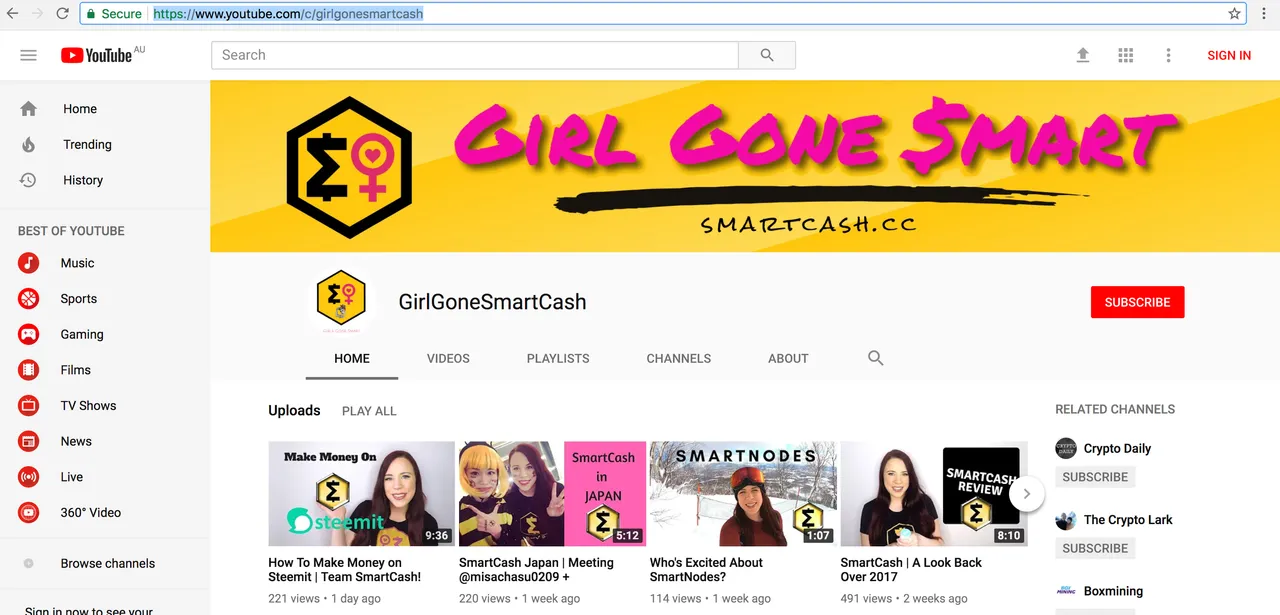This screenshot has height=615, width=1280.
Task: Open 'How To Make Money on Steemit' title
Action: pyautogui.click(x=345, y=570)
